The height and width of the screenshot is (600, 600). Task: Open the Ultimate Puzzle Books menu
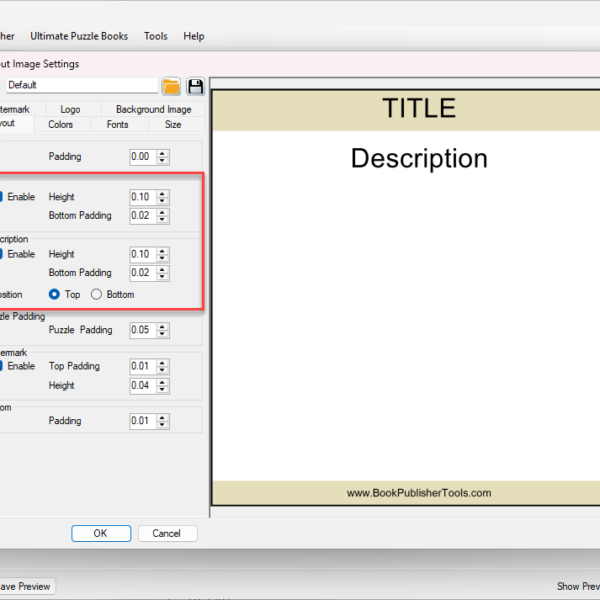pyautogui.click(x=79, y=36)
